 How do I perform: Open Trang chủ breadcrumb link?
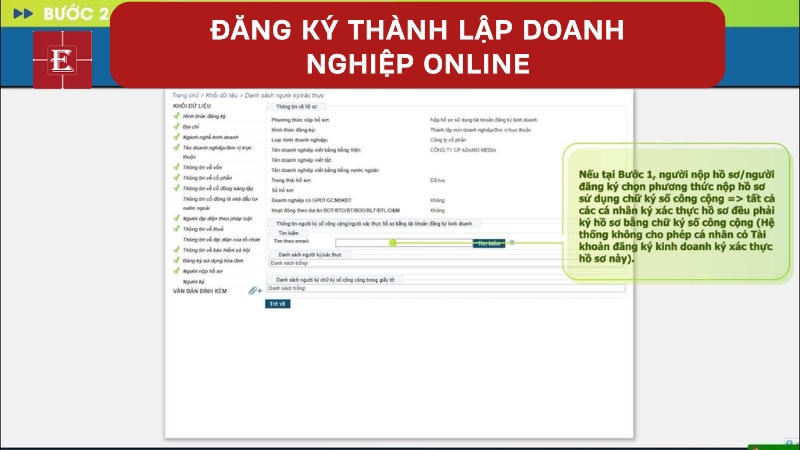tap(185, 95)
